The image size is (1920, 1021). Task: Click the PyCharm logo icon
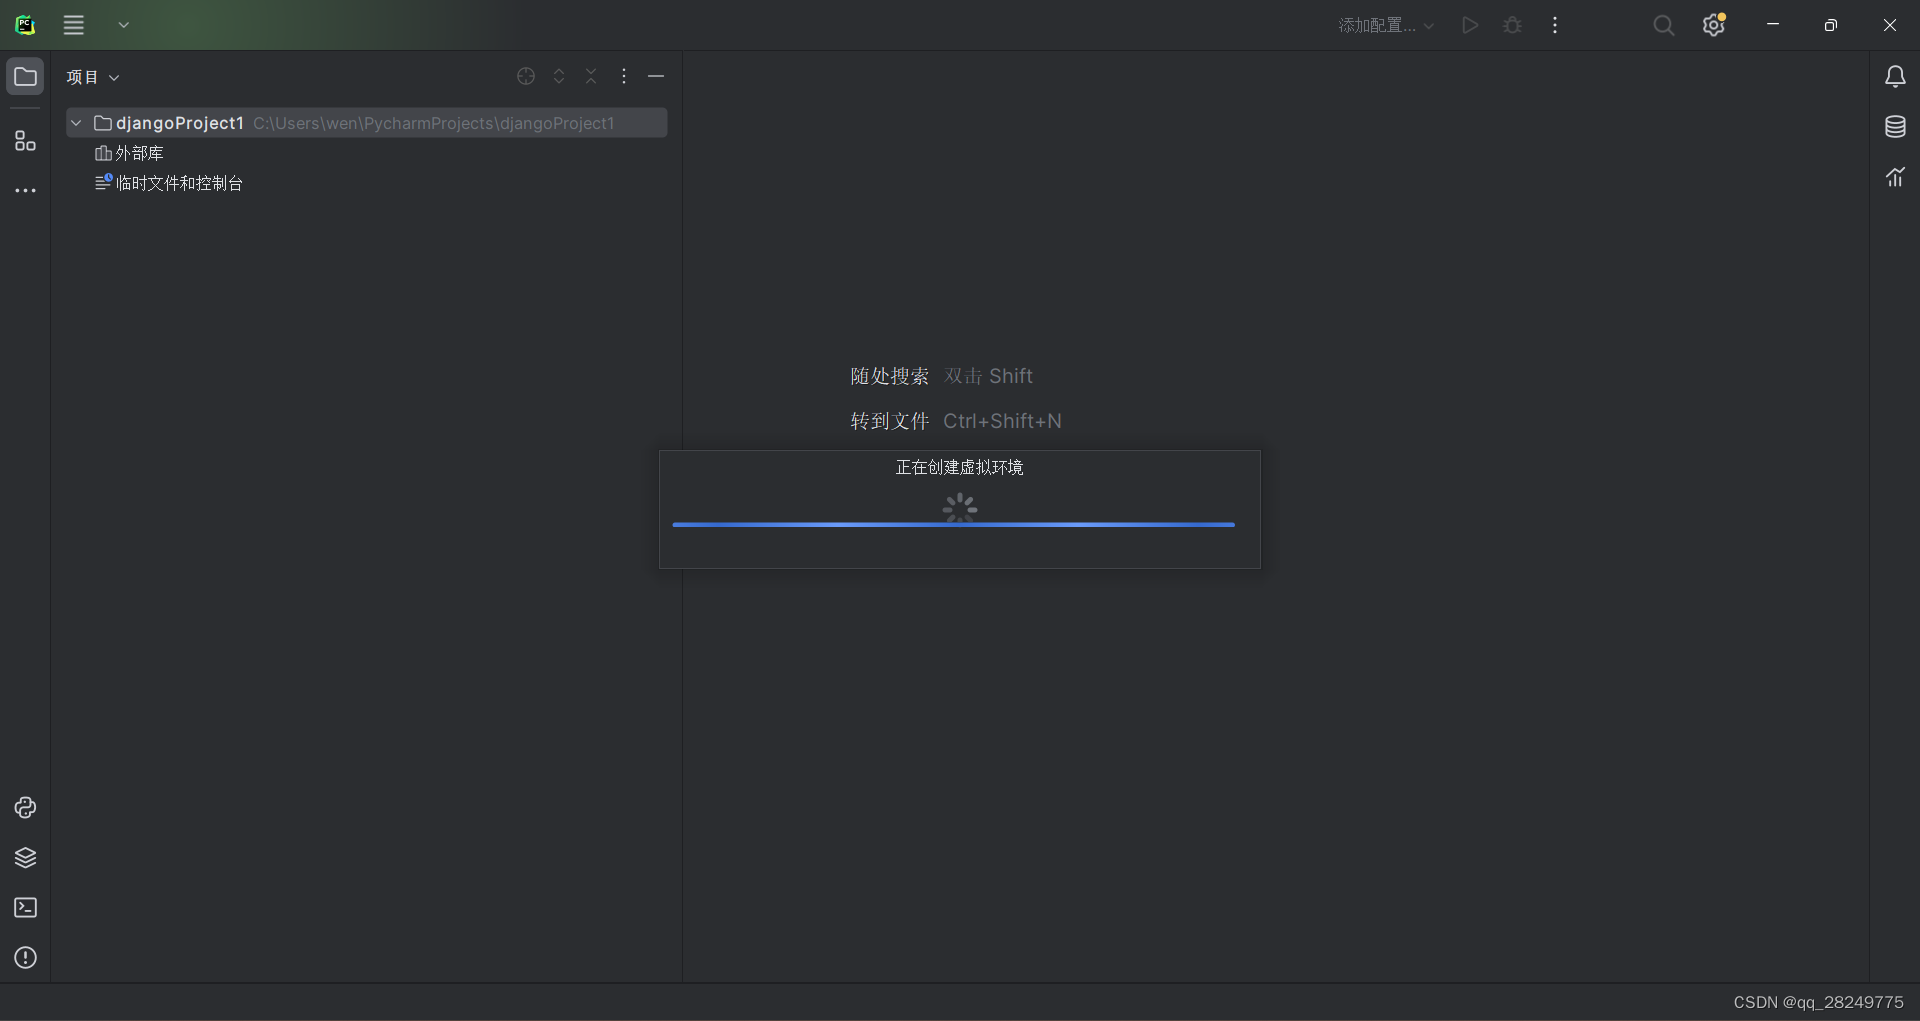click(25, 25)
